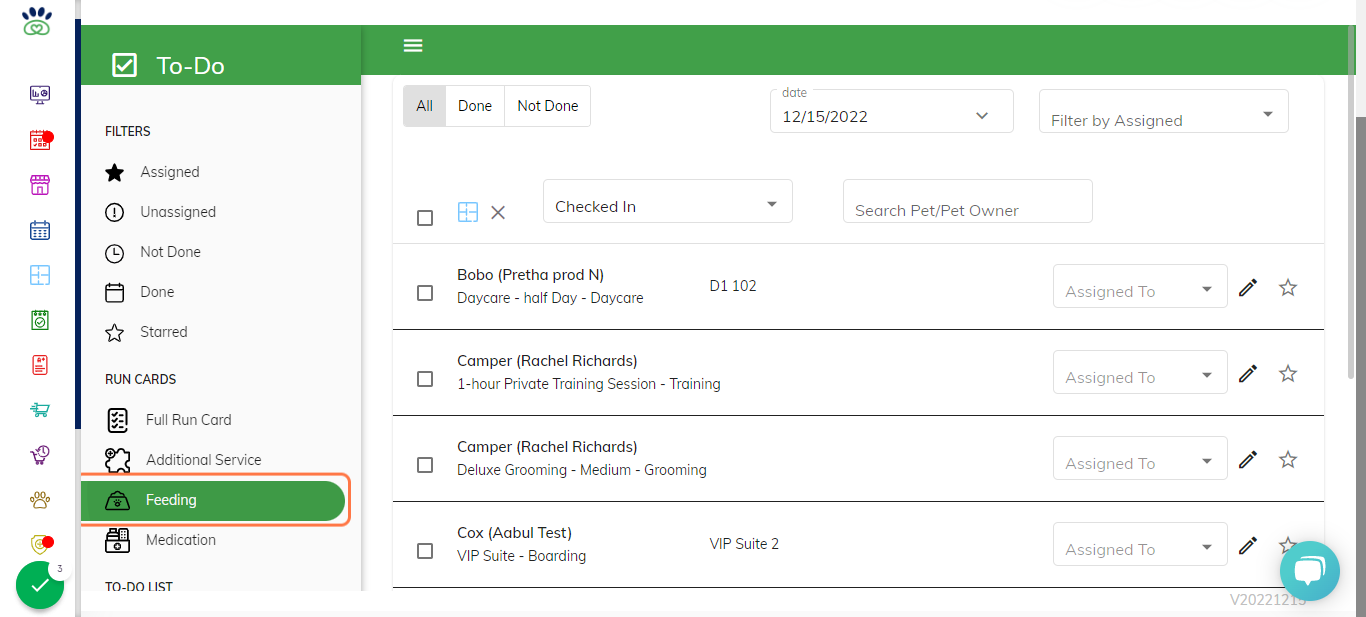Open Assigned To dropdown for Camper Grooming
The width and height of the screenshot is (1366, 617).
[x=1140, y=458]
